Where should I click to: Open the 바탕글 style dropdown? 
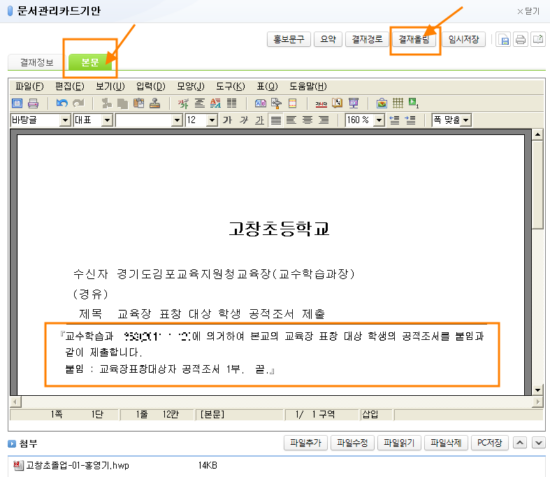[x=65, y=120]
